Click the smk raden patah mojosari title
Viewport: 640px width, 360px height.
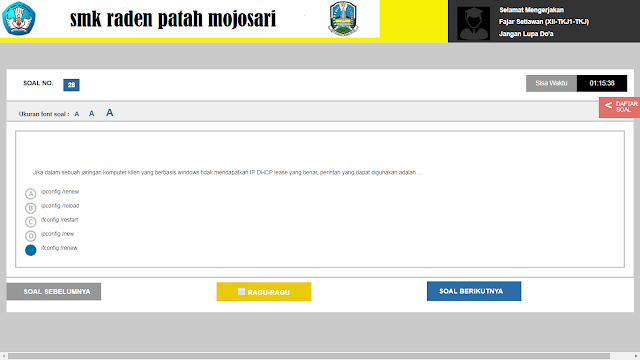pos(173,19)
